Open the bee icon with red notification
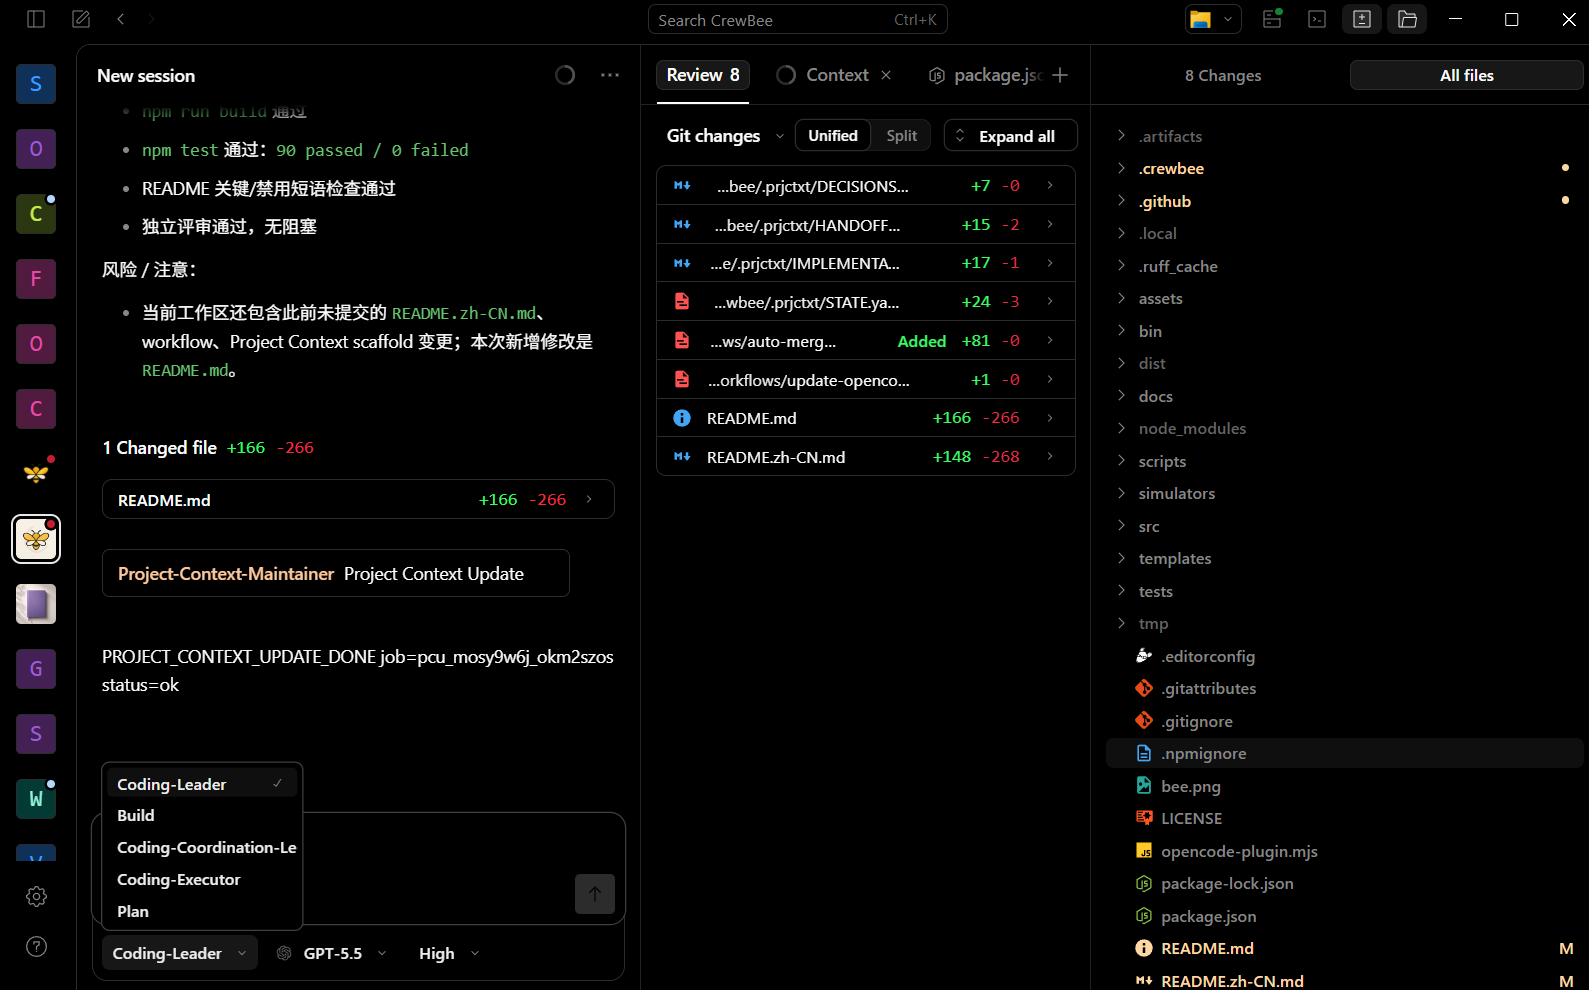This screenshot has height=990, width=1589. pos(36,474)
